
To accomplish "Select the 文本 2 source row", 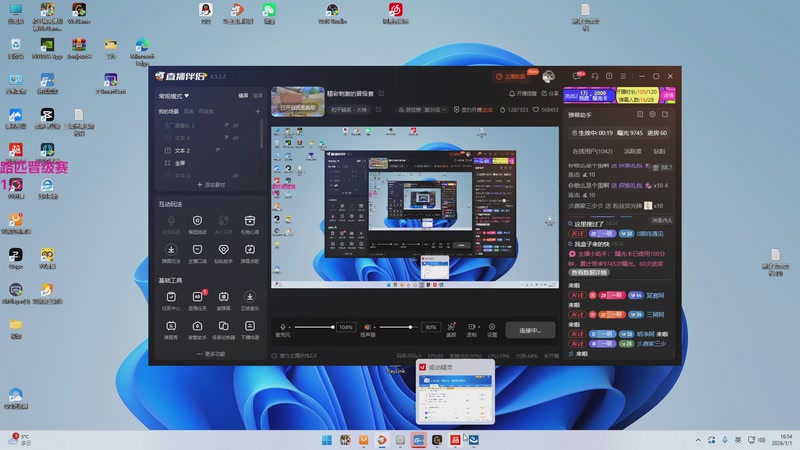I will click(210, 151).
